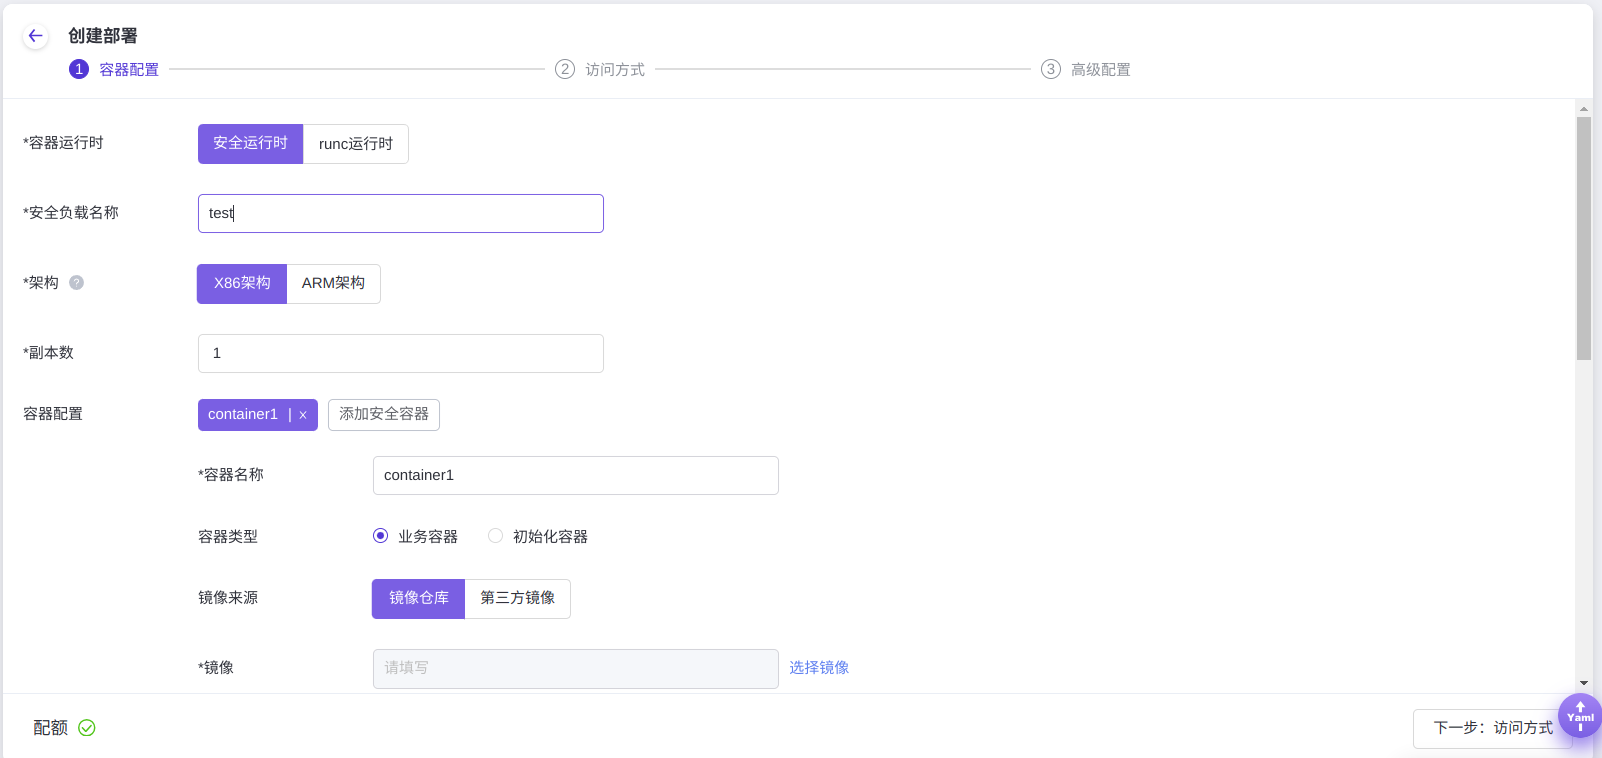Remove container1 tab with x icon

(x=303, y=415)
